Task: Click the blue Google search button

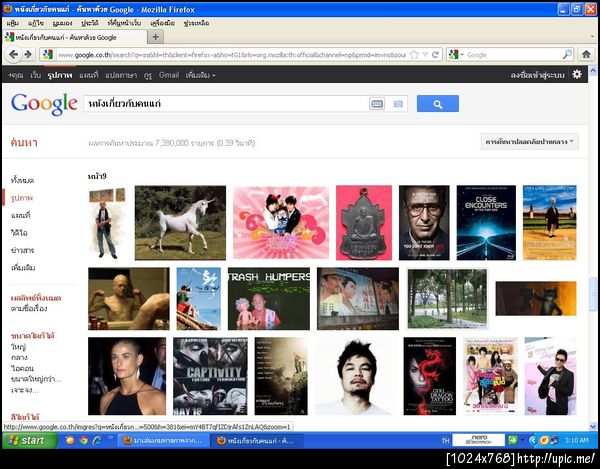Action: pyautogui.click(x=438, y=104)
